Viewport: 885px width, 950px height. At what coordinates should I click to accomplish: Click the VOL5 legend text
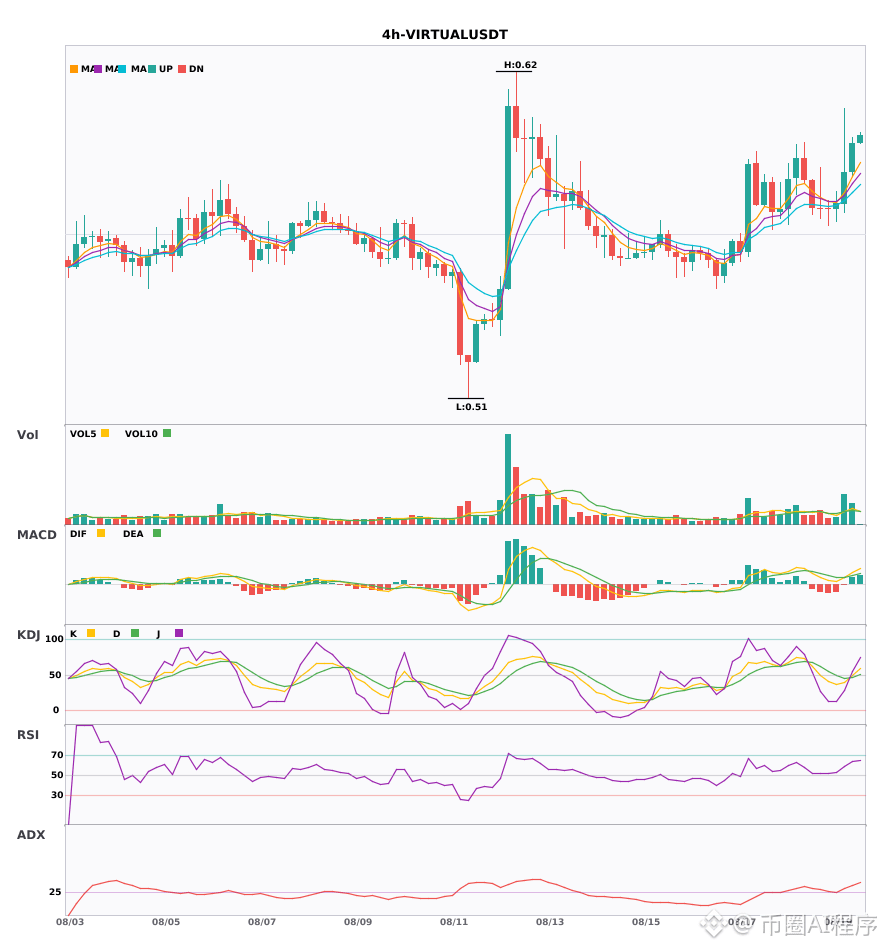point(83,434)
